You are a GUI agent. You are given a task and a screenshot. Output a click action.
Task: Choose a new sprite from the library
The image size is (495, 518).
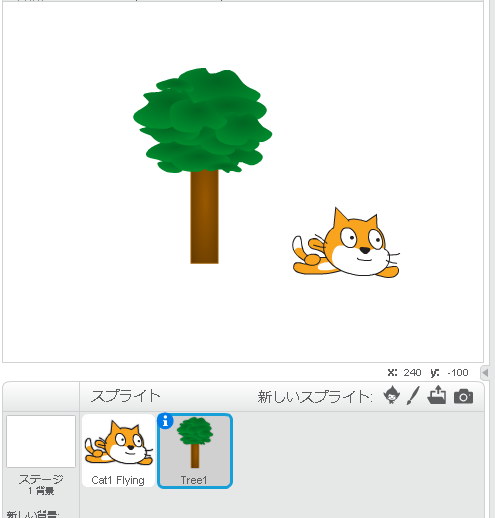pyautogui.click(x=391, y=395)
